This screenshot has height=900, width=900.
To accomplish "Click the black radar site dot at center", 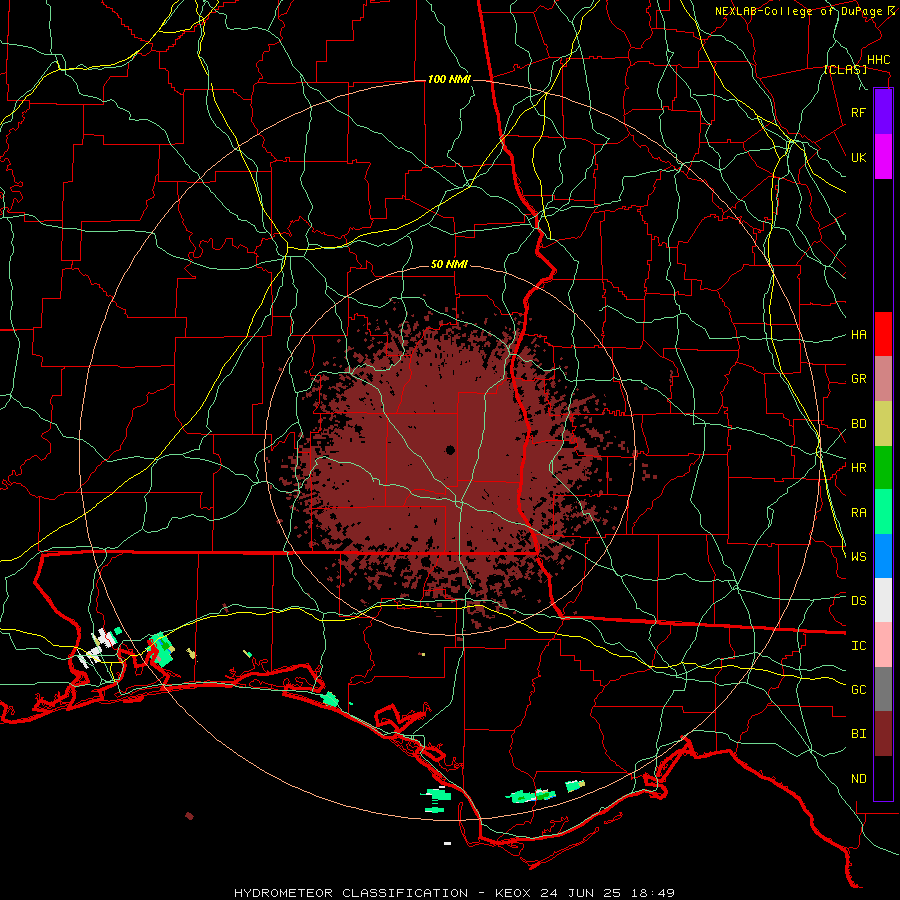I will pyautogui.click(x=450, y=450).
